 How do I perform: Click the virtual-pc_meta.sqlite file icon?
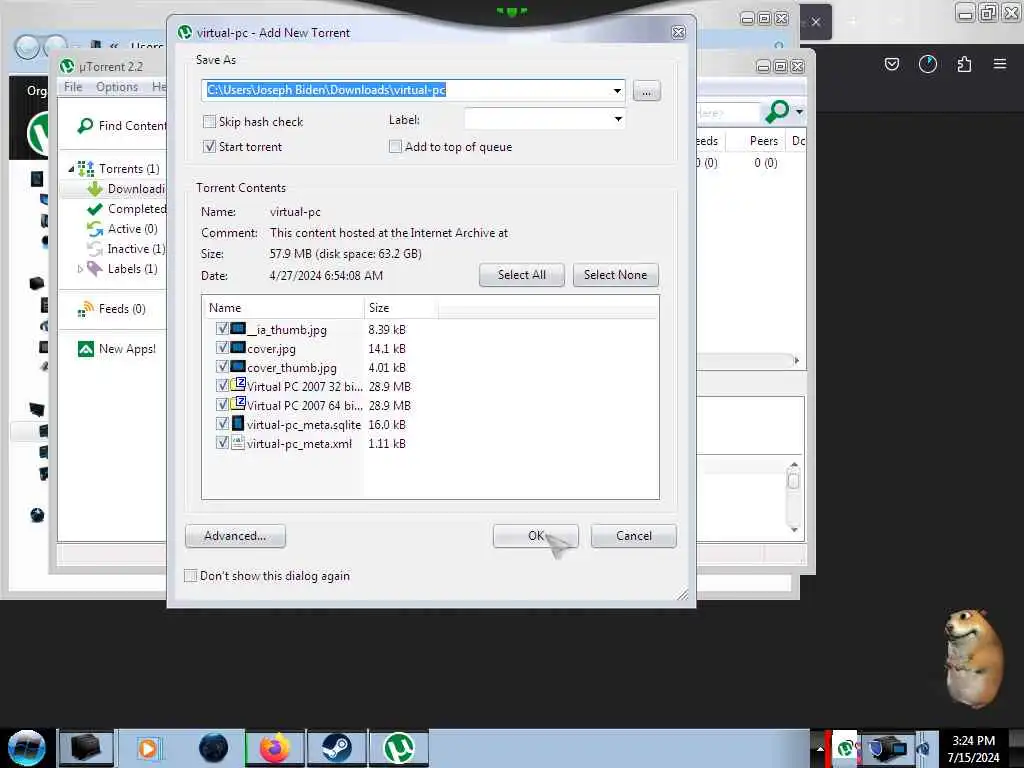tap(238, 423)
